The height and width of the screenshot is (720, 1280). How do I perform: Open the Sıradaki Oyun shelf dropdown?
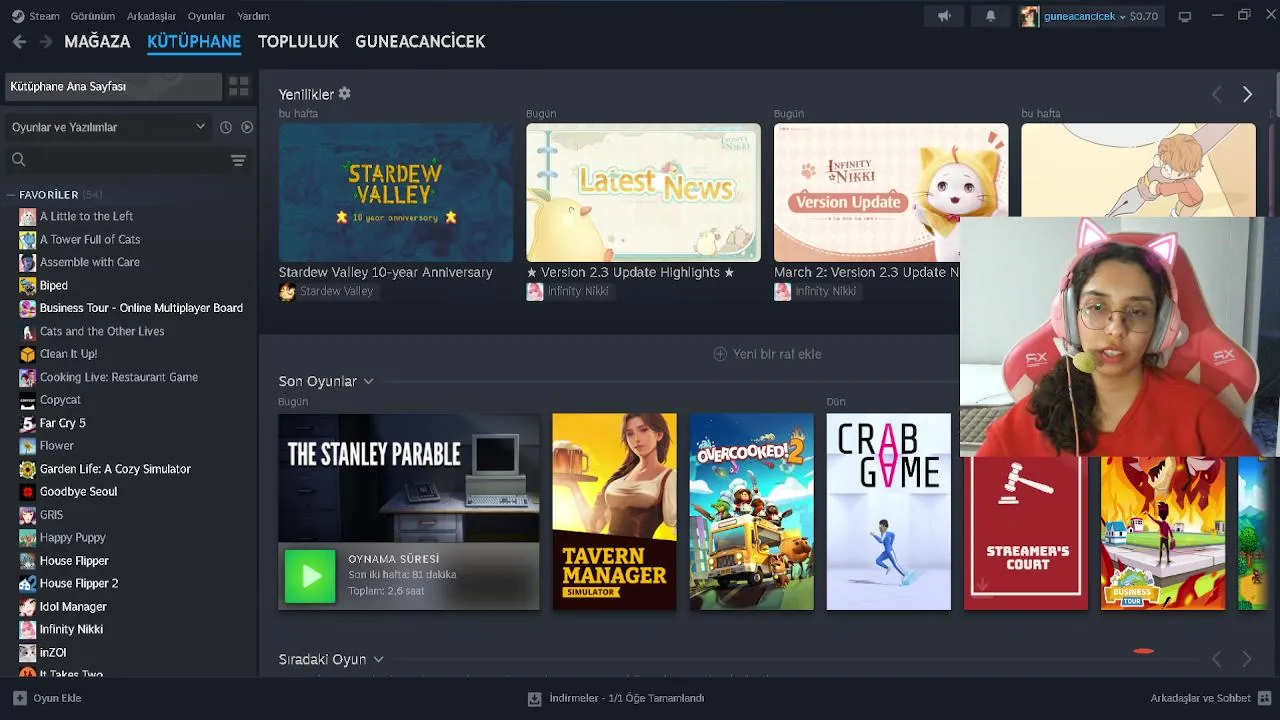(378, 659)
